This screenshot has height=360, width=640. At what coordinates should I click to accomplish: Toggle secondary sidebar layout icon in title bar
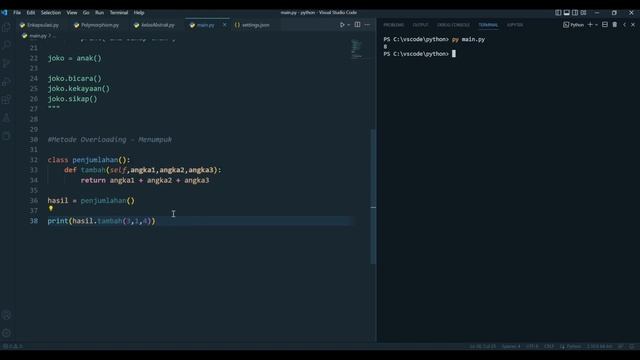coord(575,13)
